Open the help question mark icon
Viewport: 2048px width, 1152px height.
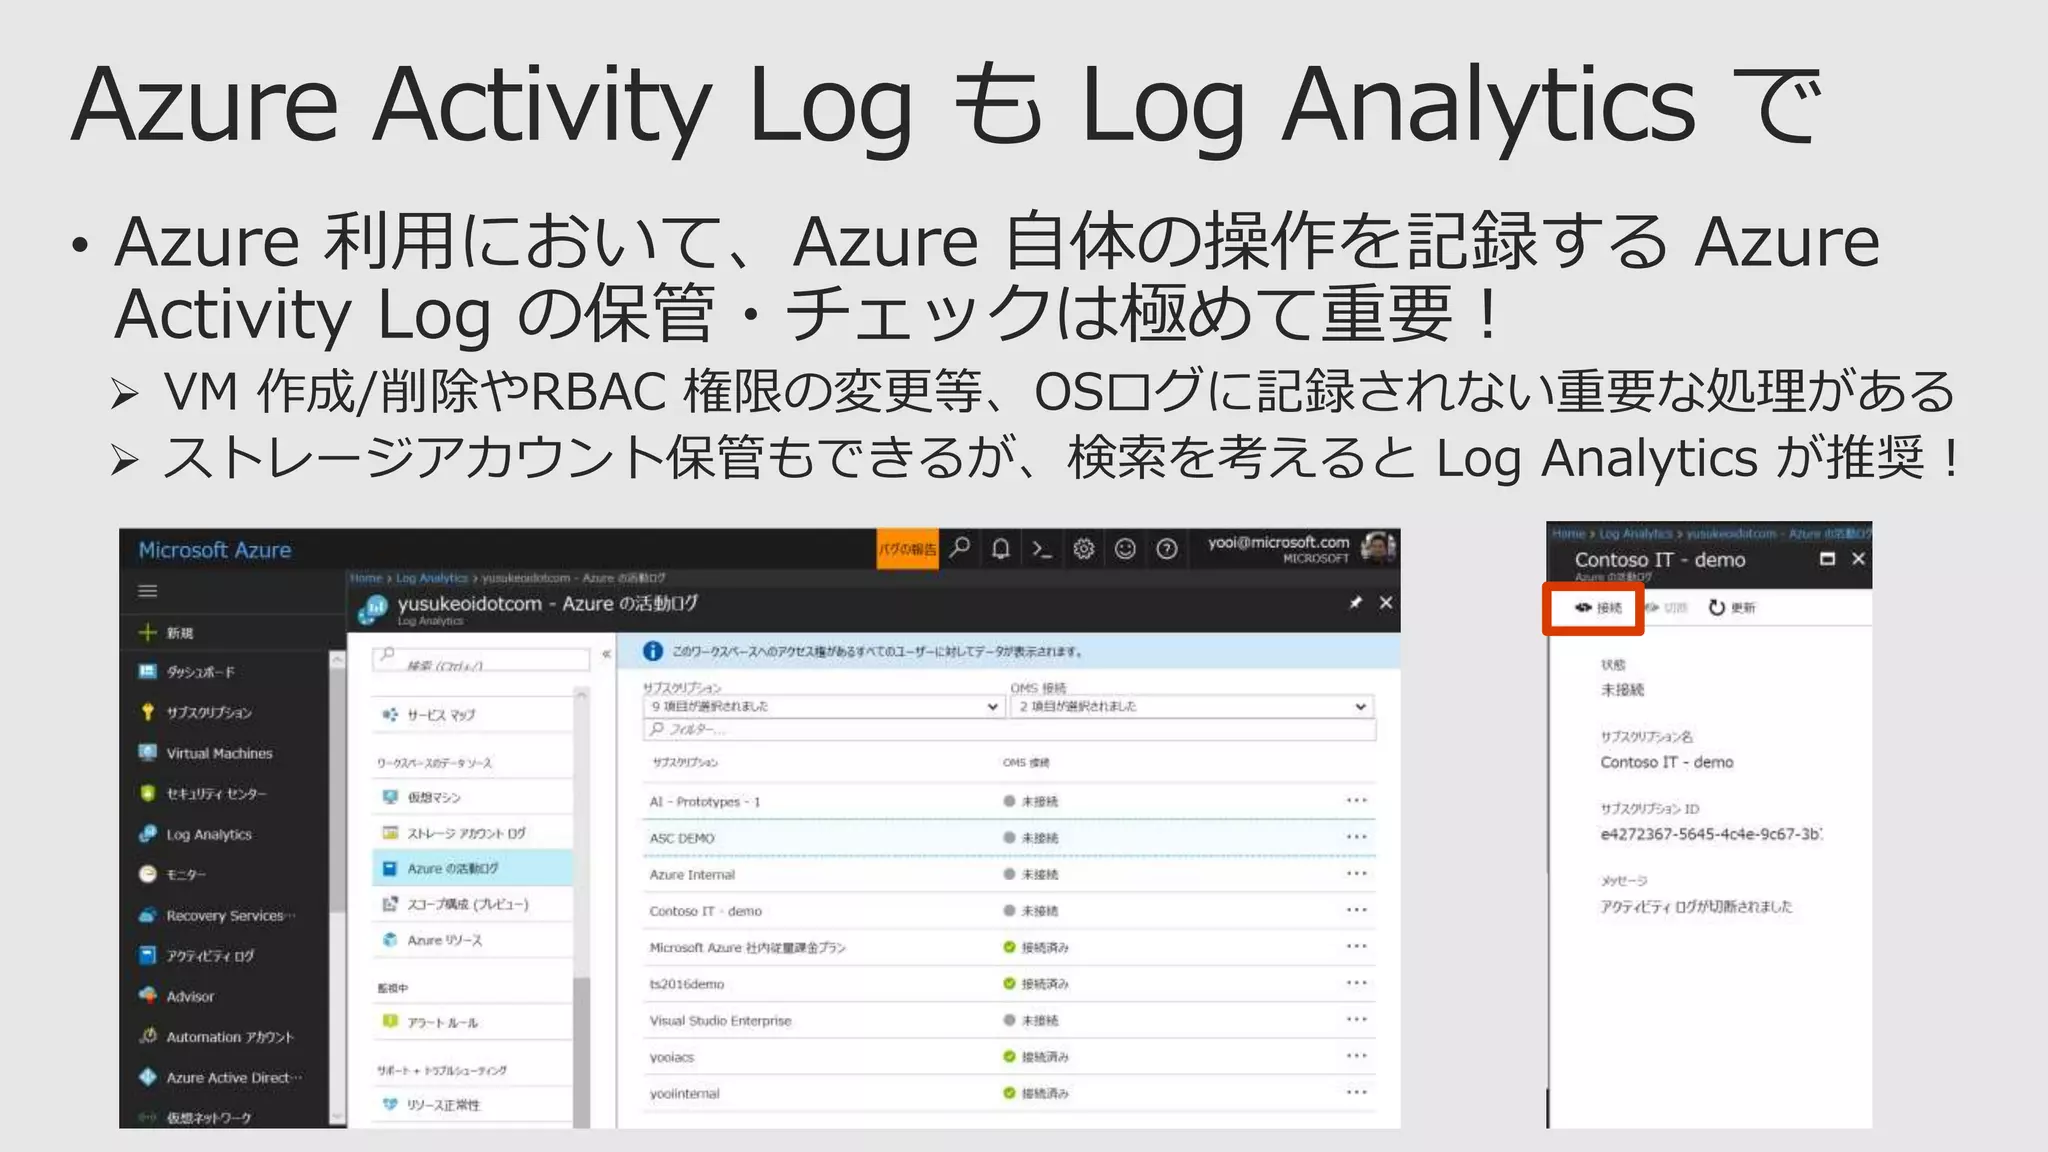(1166, 548)
